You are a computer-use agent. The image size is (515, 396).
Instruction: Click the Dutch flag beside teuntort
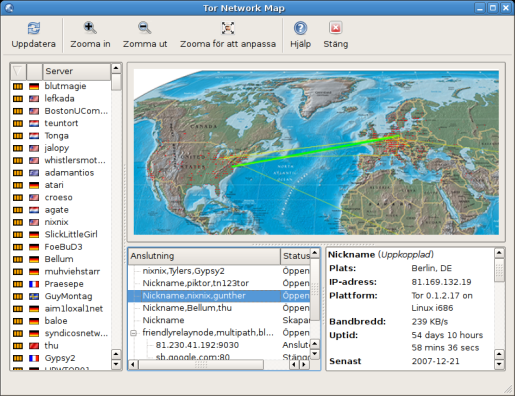pyautogui.click(x=34, y=123)
